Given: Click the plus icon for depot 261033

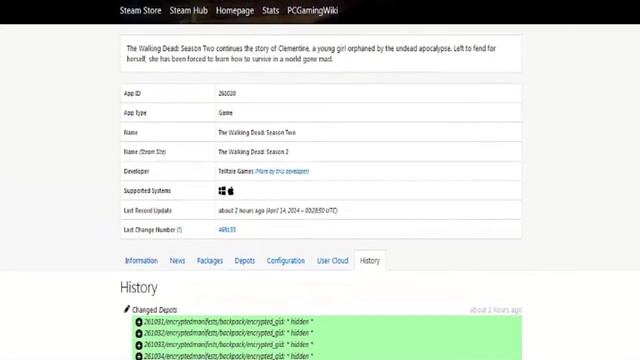Looking at the screenshot, I should (139, 345).
